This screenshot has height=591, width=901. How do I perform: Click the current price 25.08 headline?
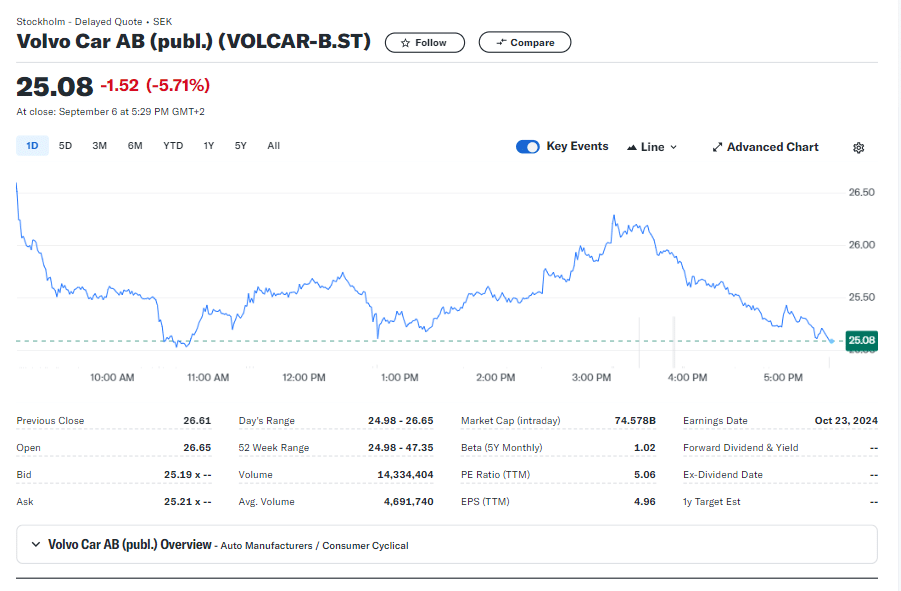coord(55,87)
